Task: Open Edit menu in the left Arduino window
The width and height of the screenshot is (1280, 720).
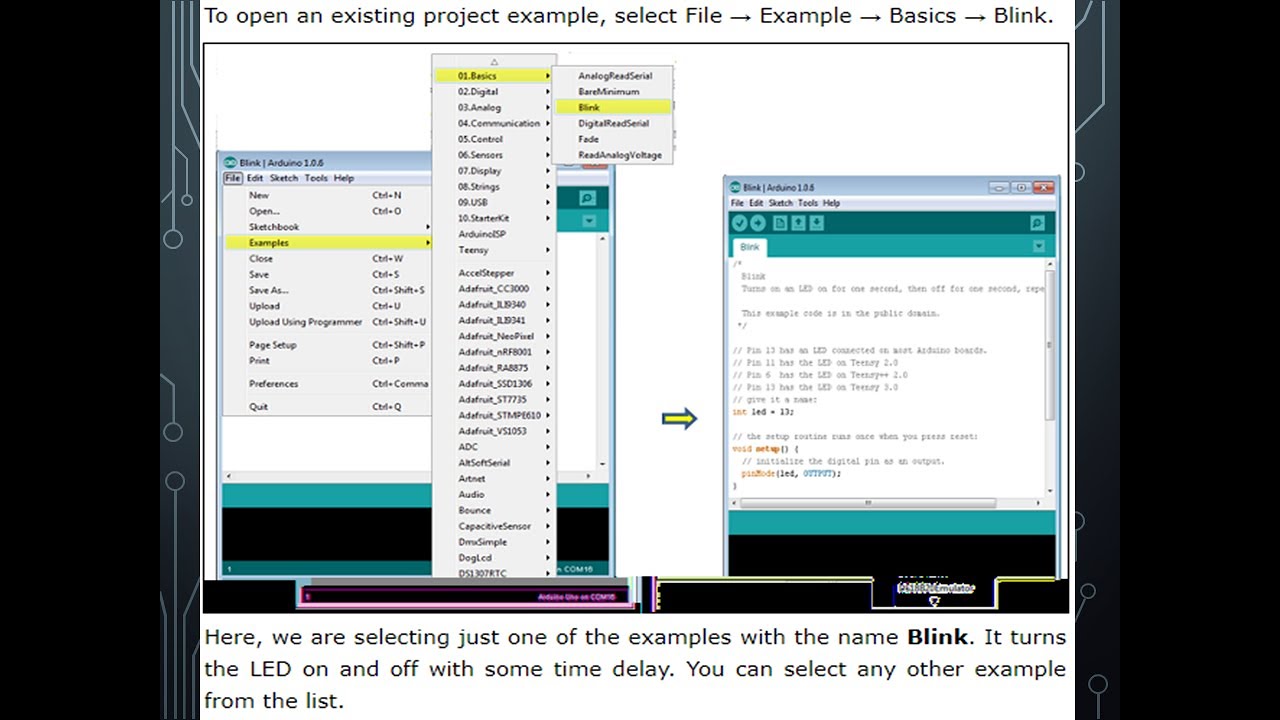Action: pos(255,178)
